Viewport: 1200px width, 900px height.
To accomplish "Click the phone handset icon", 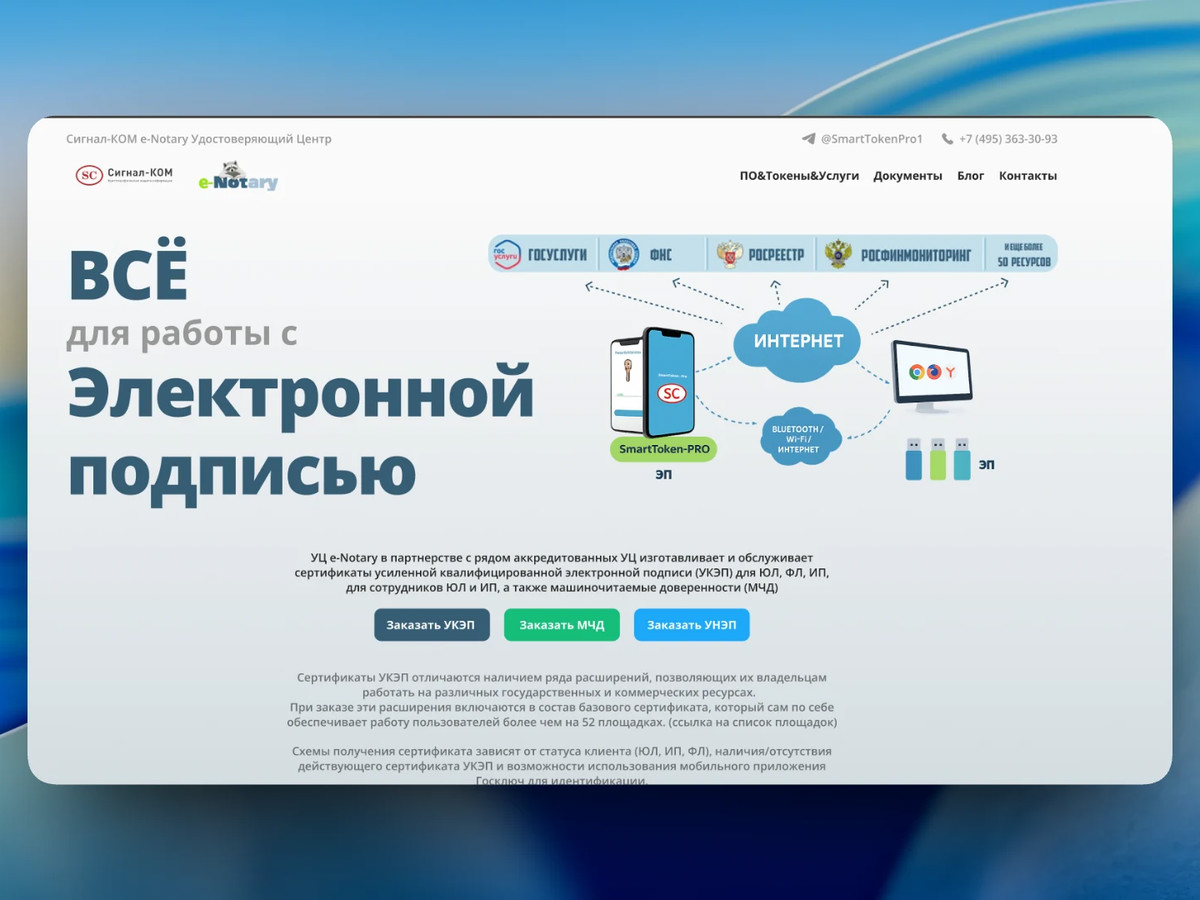I will point(947,139).
